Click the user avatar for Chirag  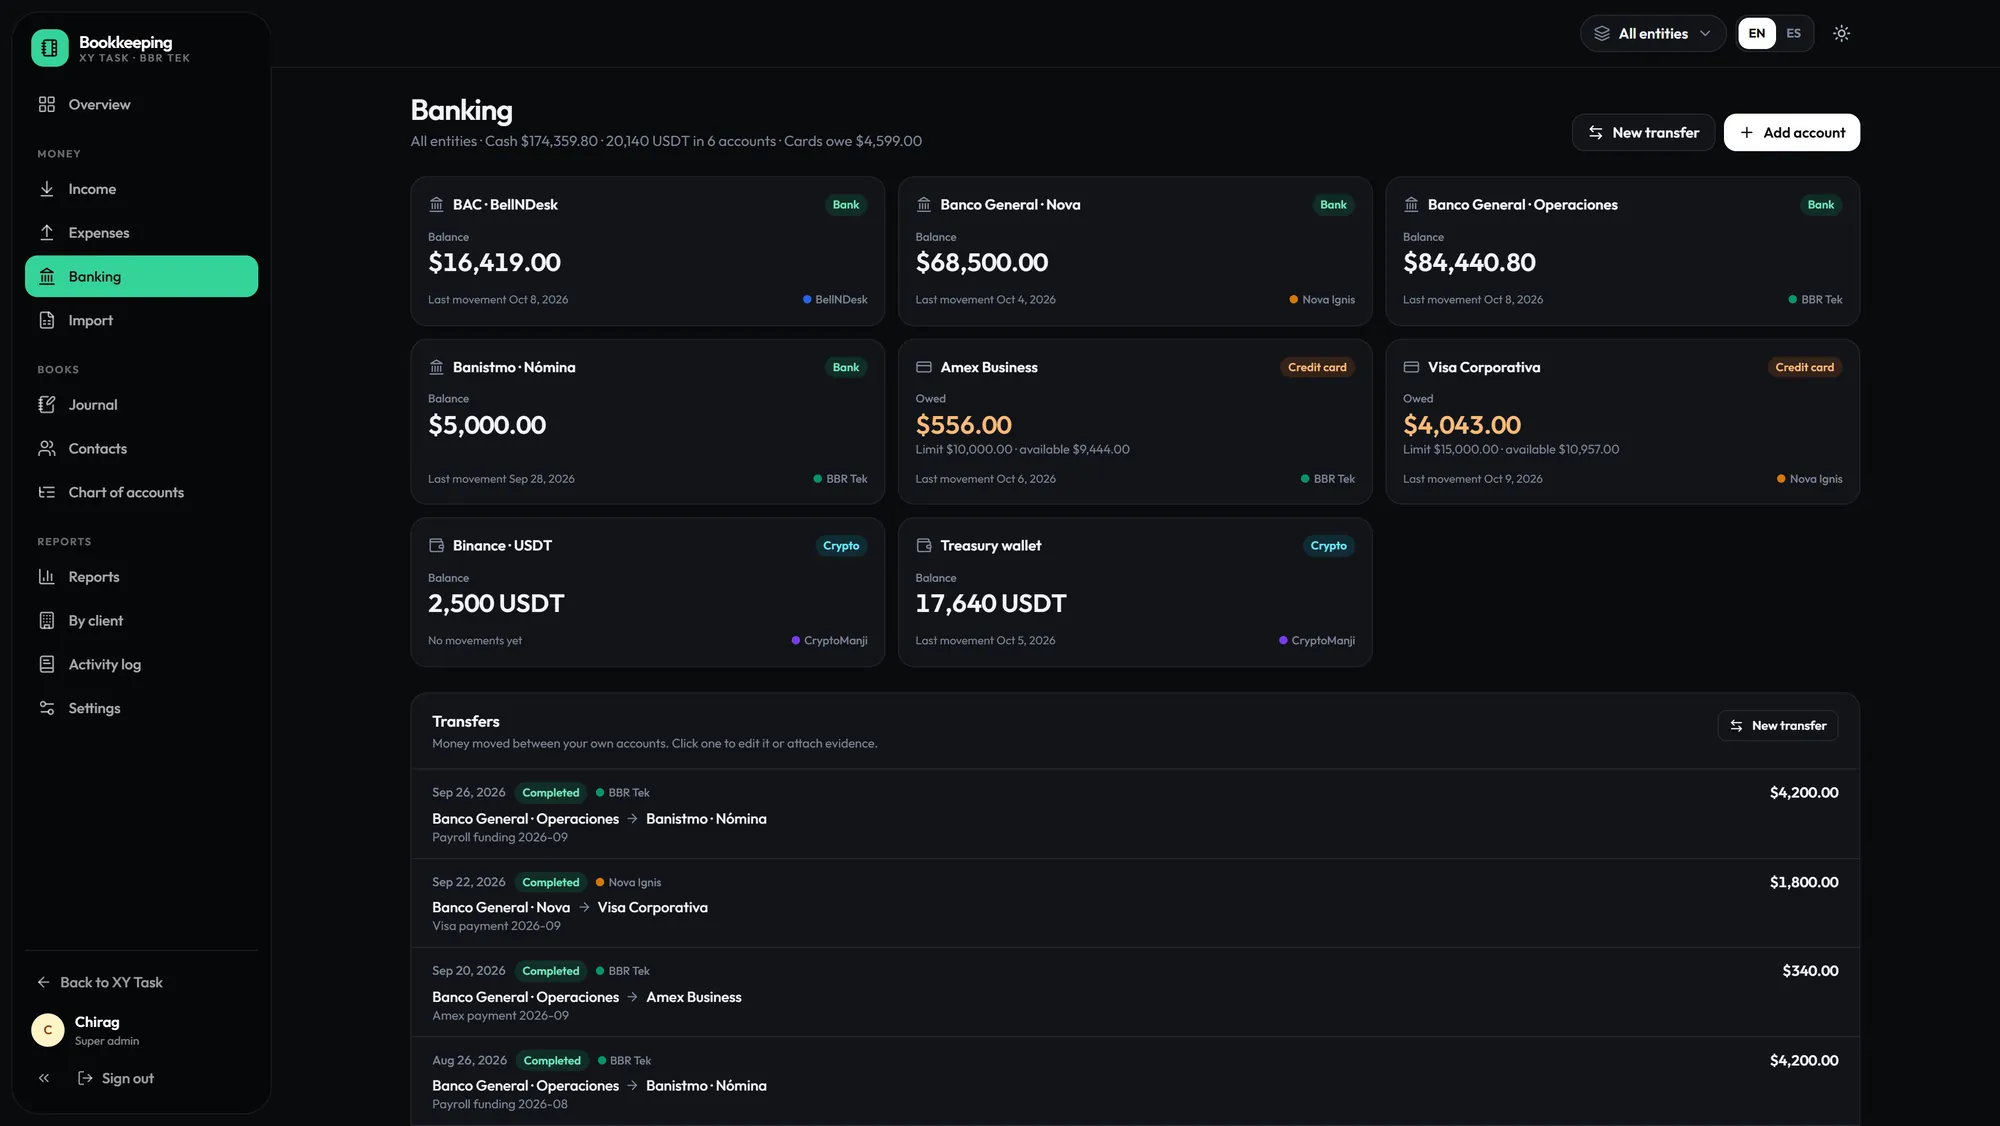click(x=48, y=1030)
